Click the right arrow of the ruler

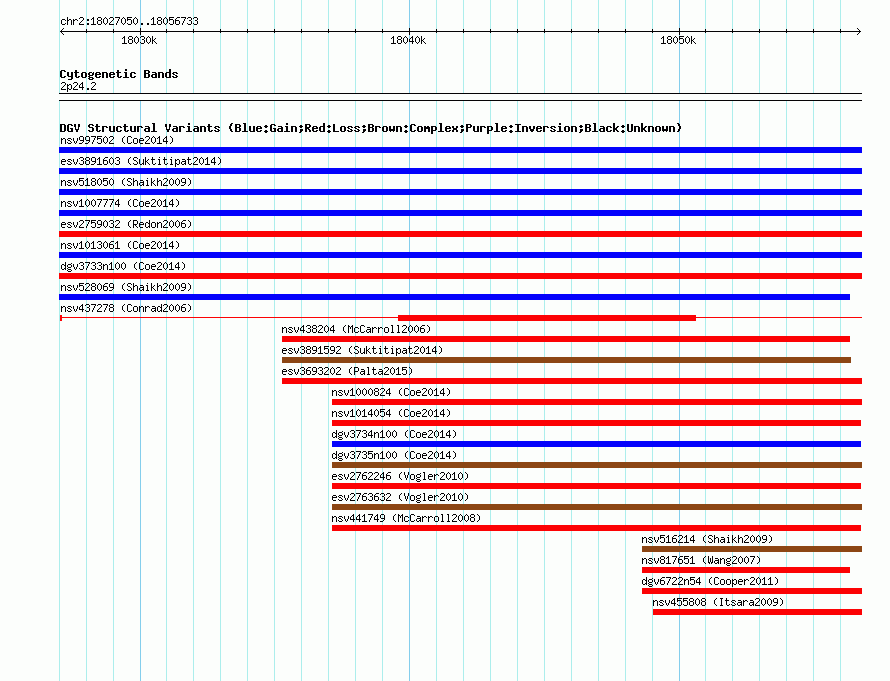coord(859,32)
